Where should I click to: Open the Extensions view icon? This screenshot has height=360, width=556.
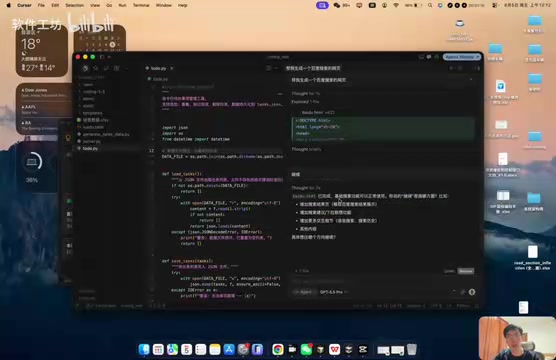[x=116, y=68]
